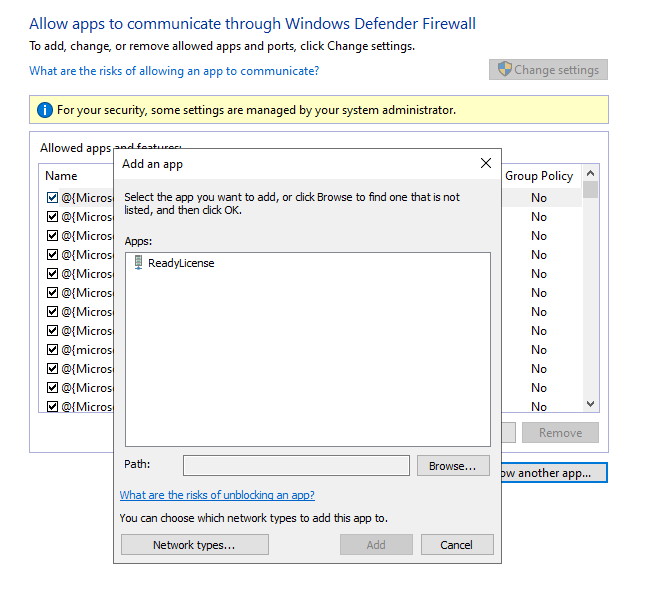Click the allowed apps list scrollbar thumb
This screenshot has height=593, width=646.
pos(590,190)
